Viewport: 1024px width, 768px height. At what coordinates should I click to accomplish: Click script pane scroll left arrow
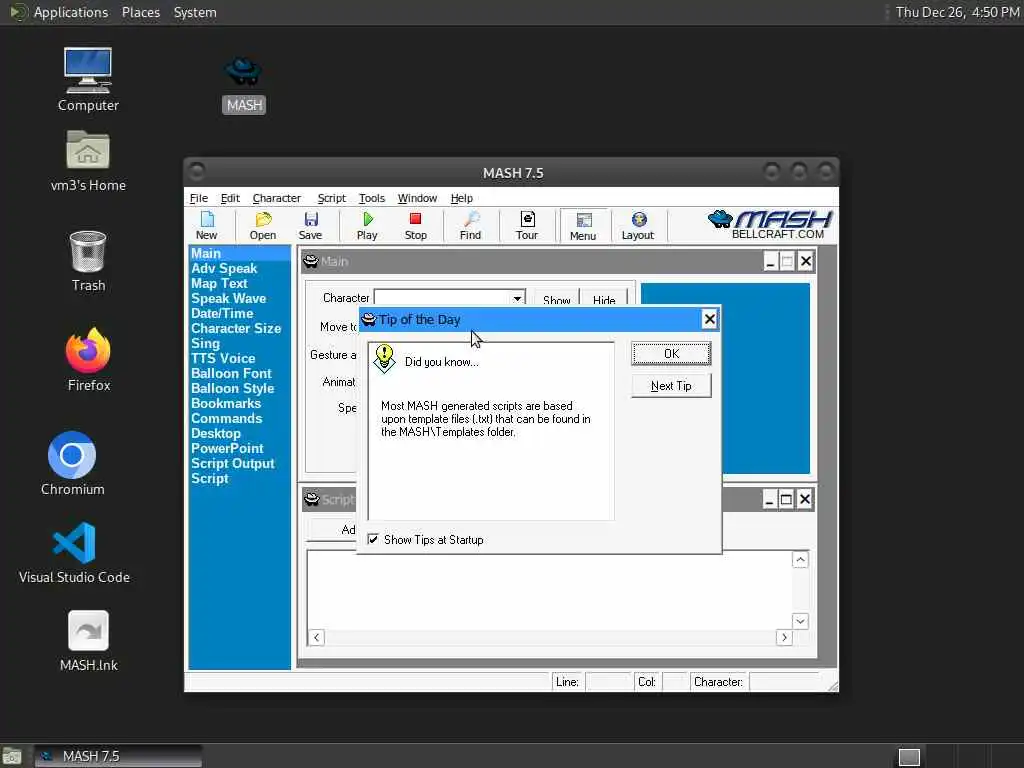tap(316, 637)
